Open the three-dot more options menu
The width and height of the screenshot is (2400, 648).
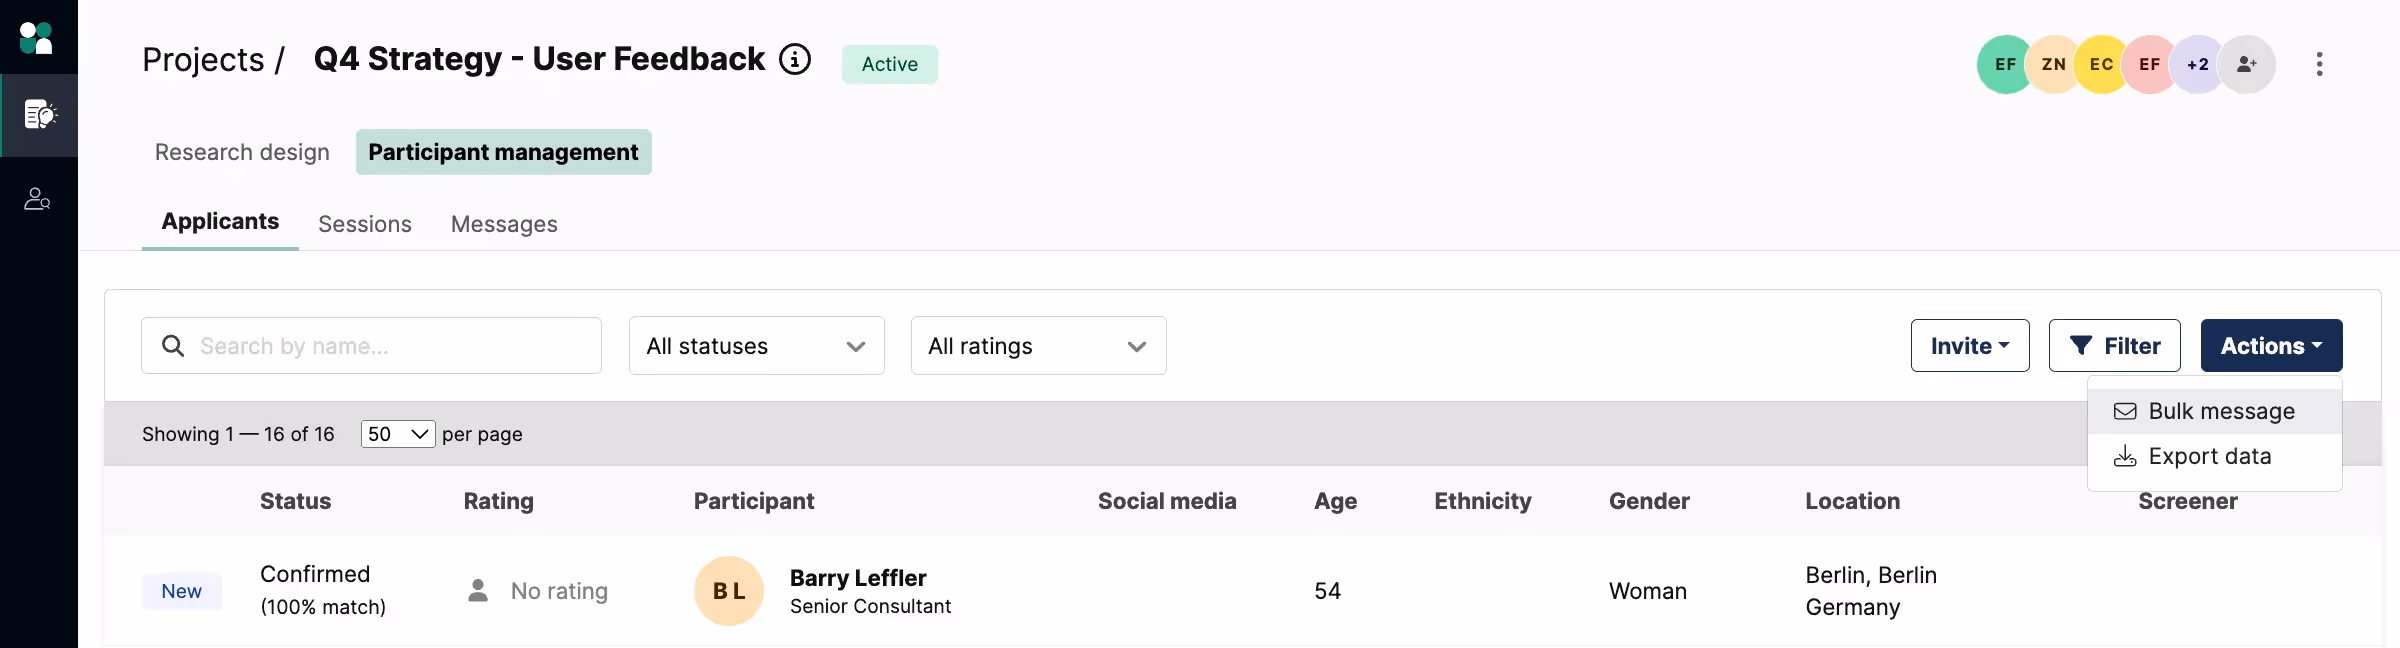(x=2319, y=64)
